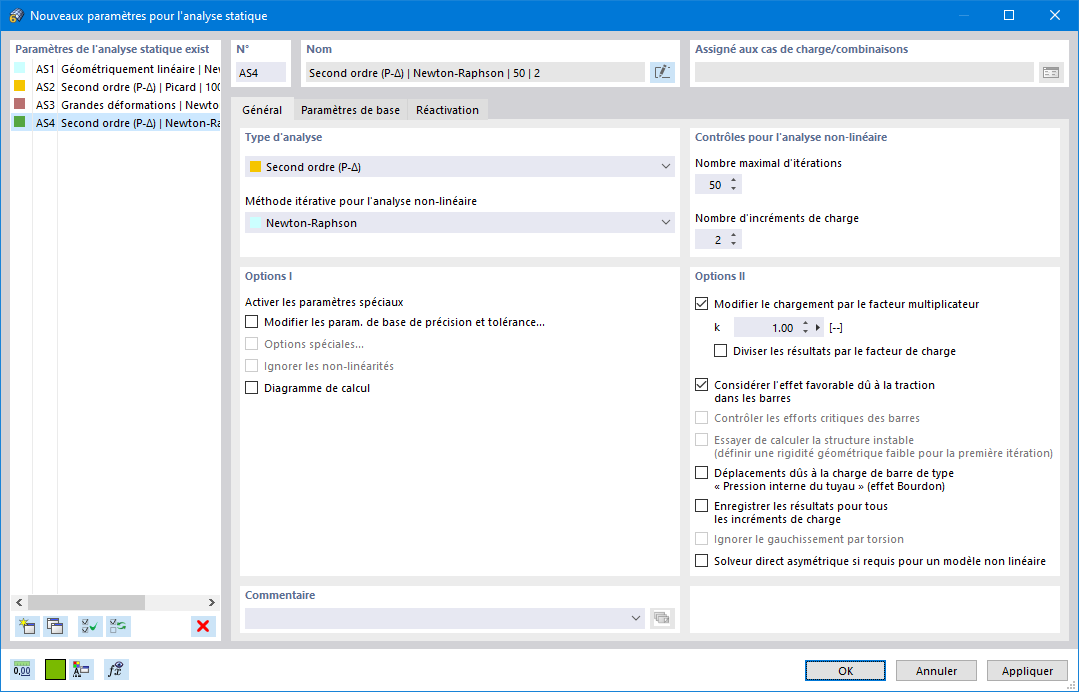
Task: Click the select all checkmark icon
Action: 89,626
